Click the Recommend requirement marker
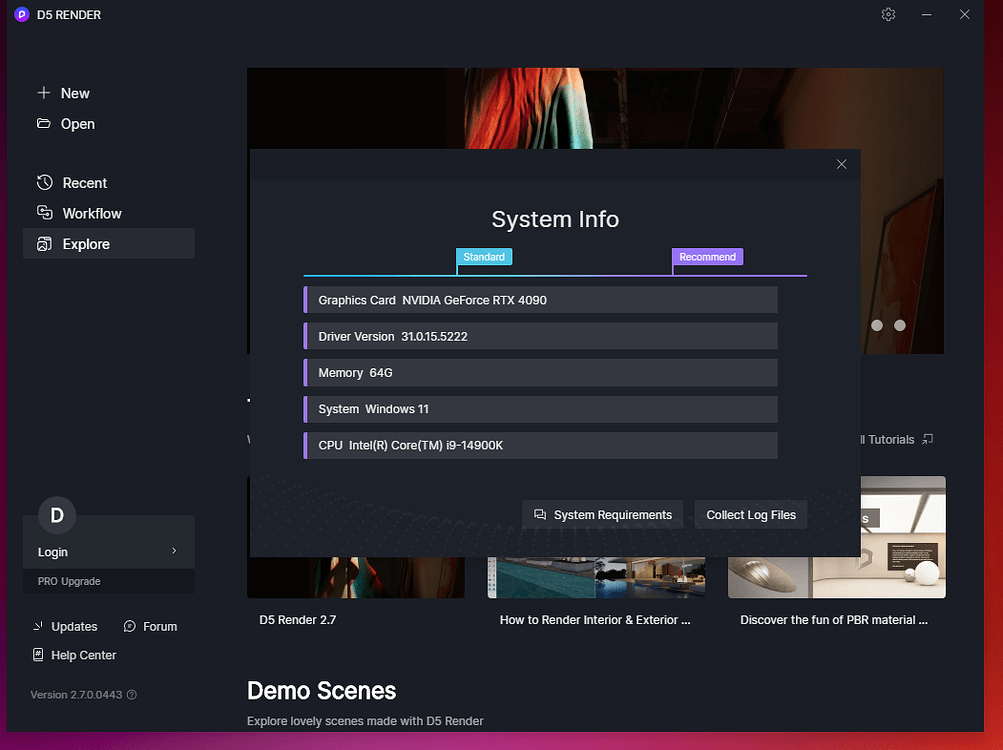The image size is (1003, 750). 707,257
